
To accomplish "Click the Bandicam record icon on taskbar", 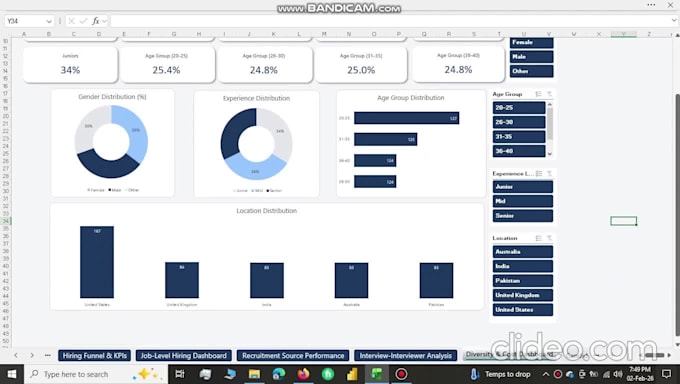I will click(x=401, y=374).
